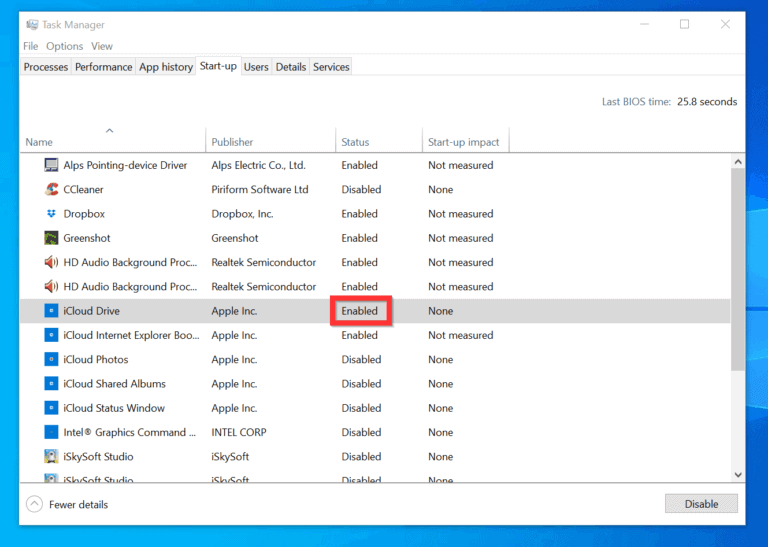The height and width of the screenshot is (547, 768).
Task: Switch to the Performance tab
Action: point(103,67)
